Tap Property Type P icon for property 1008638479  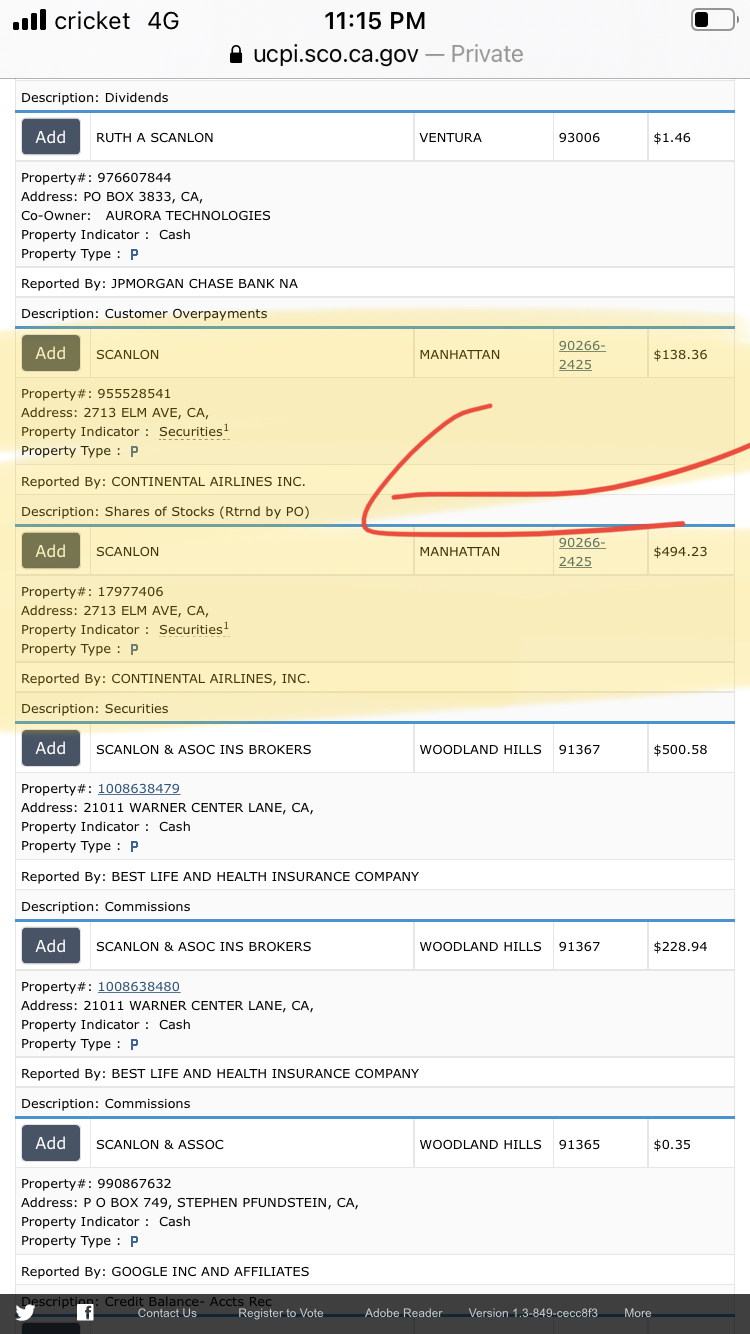click(x=134, y=846)
